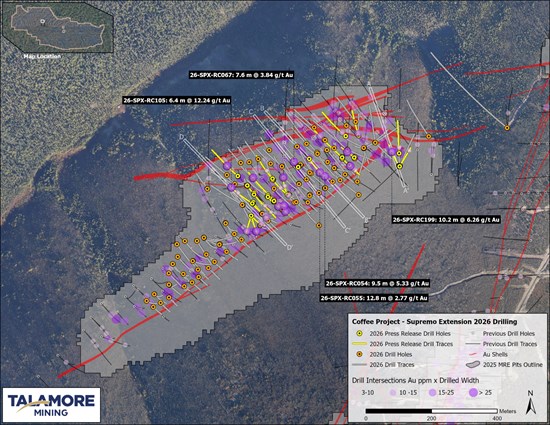The height and width of the screenshot is (425, 550).
Task: Click the north arrow symbol
Action: click(x=531, y=403)
